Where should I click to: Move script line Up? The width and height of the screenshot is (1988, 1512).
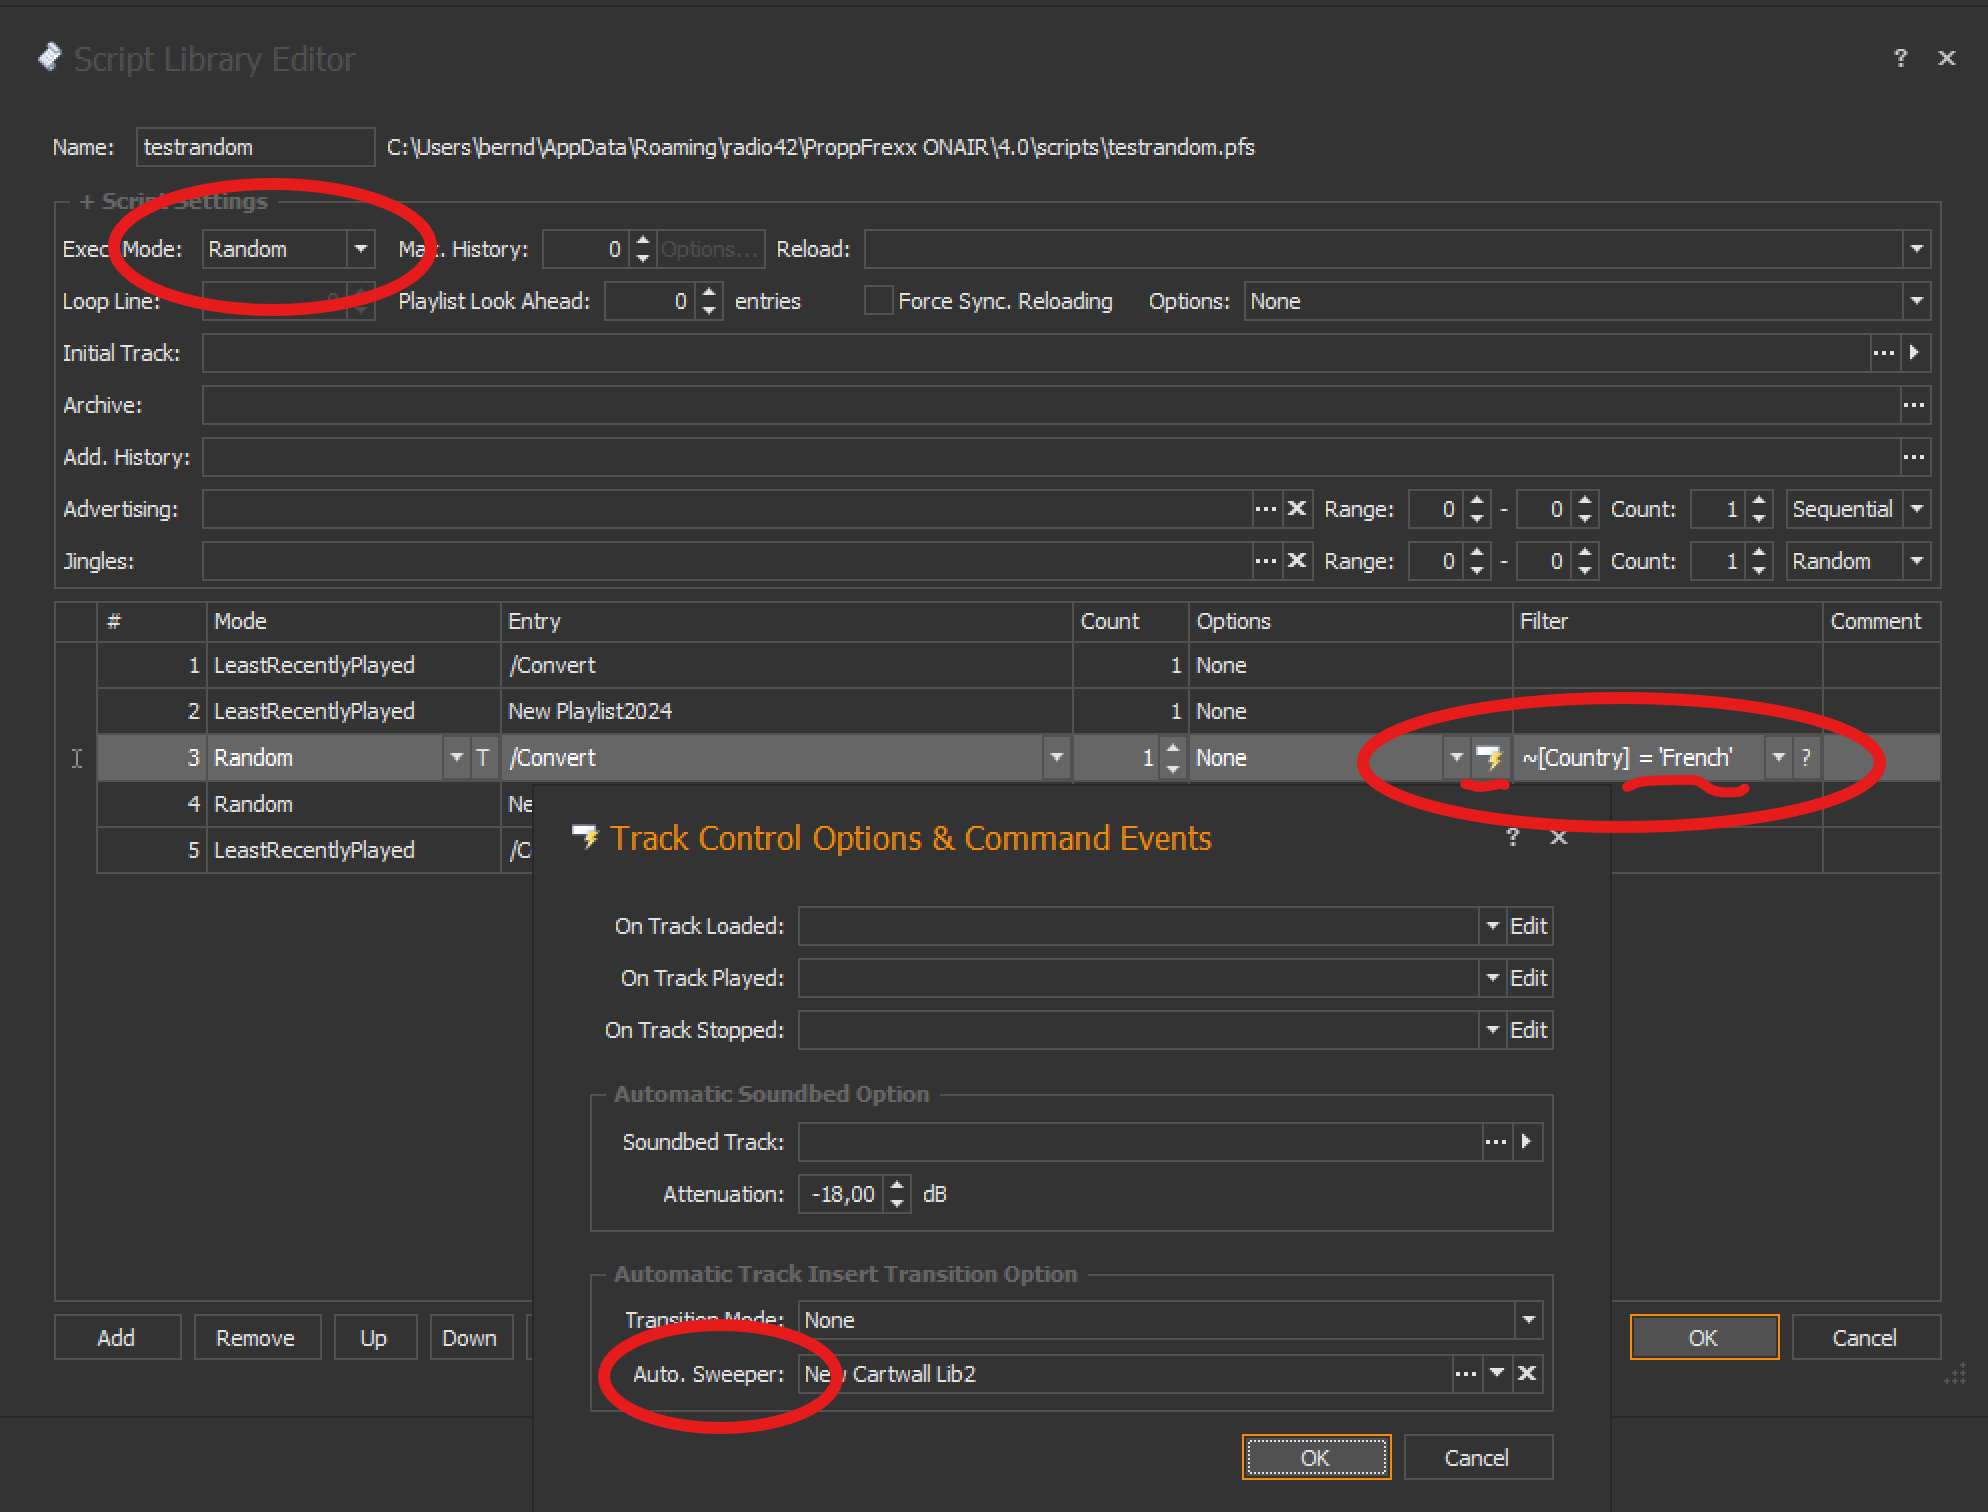(375, 1338)
